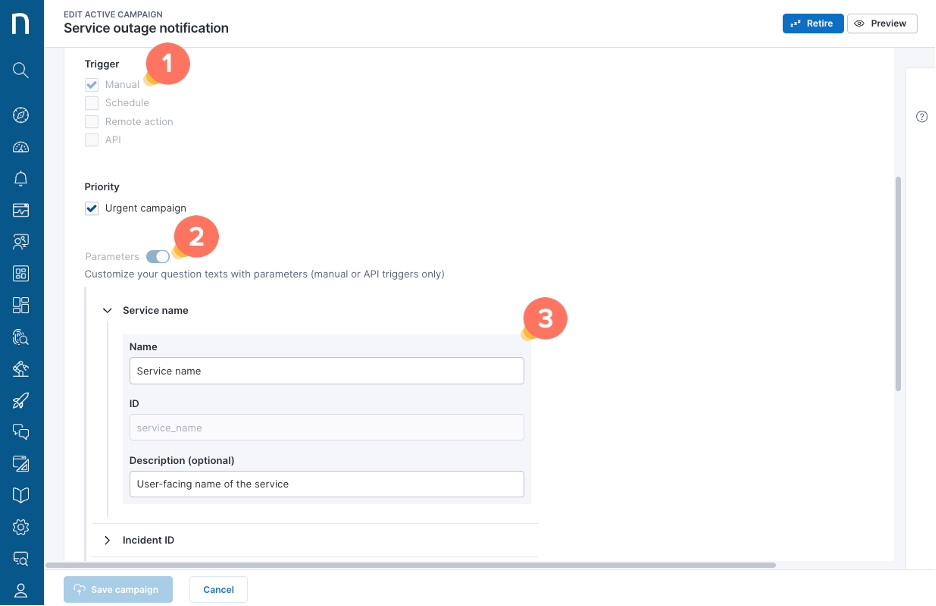Expand the Incident ID section

(107, 540)
